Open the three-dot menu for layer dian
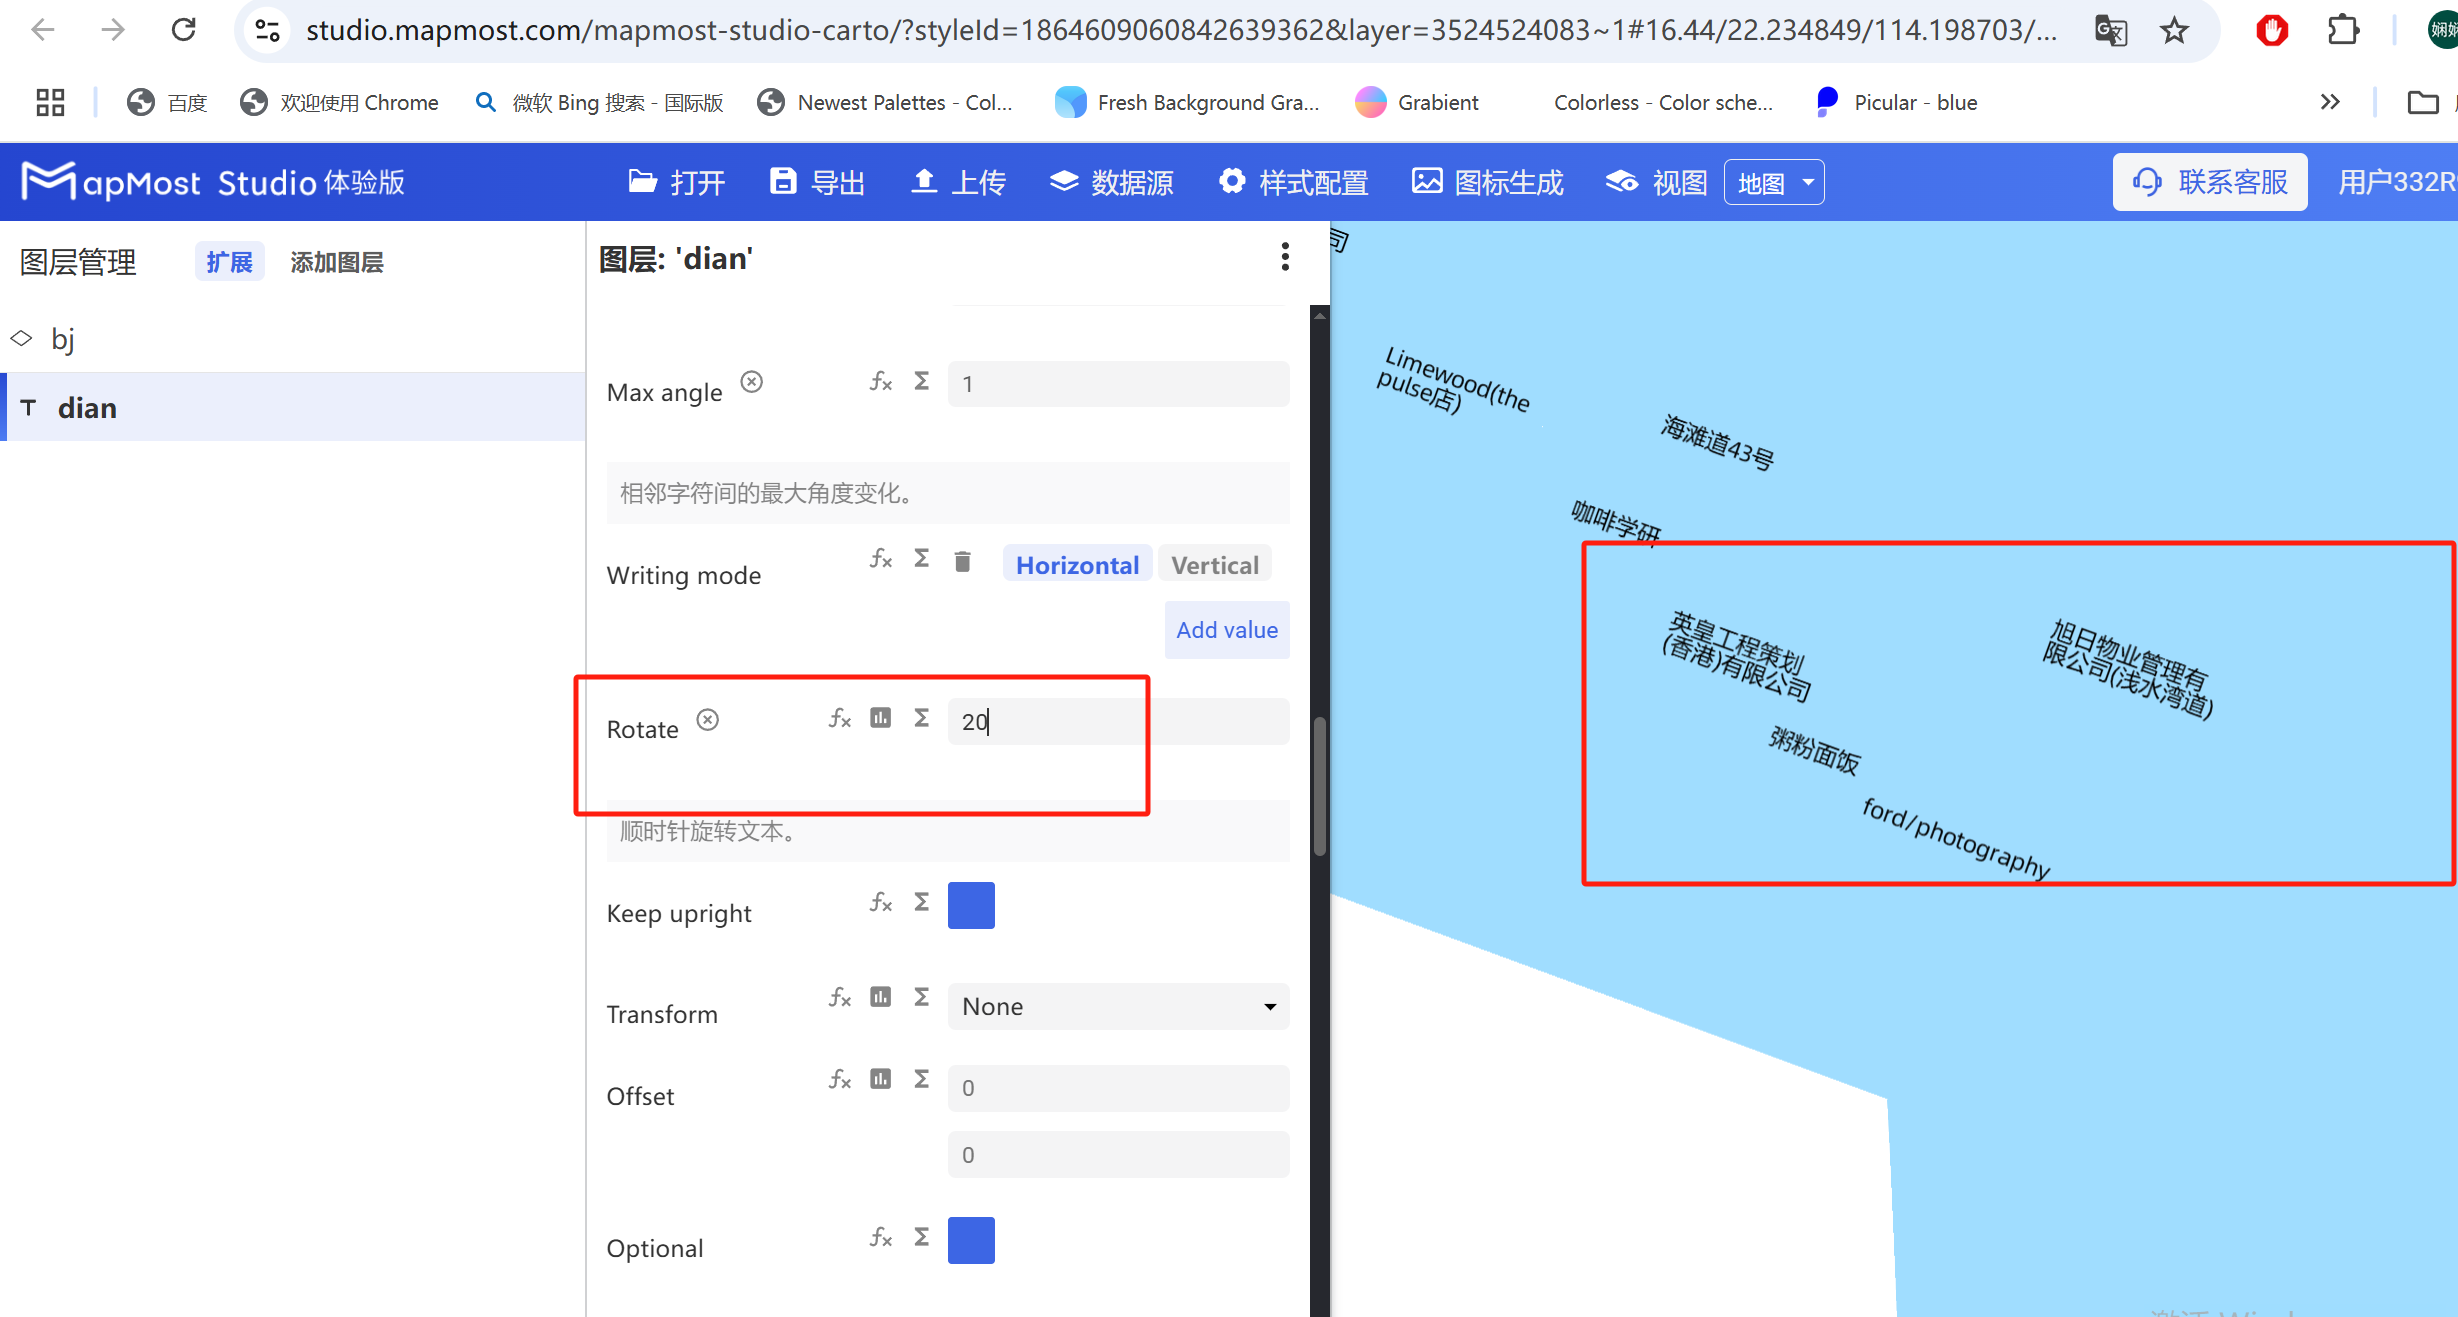The width and height of the screenshot is (2458, 1317). (x=1285, y=257)
